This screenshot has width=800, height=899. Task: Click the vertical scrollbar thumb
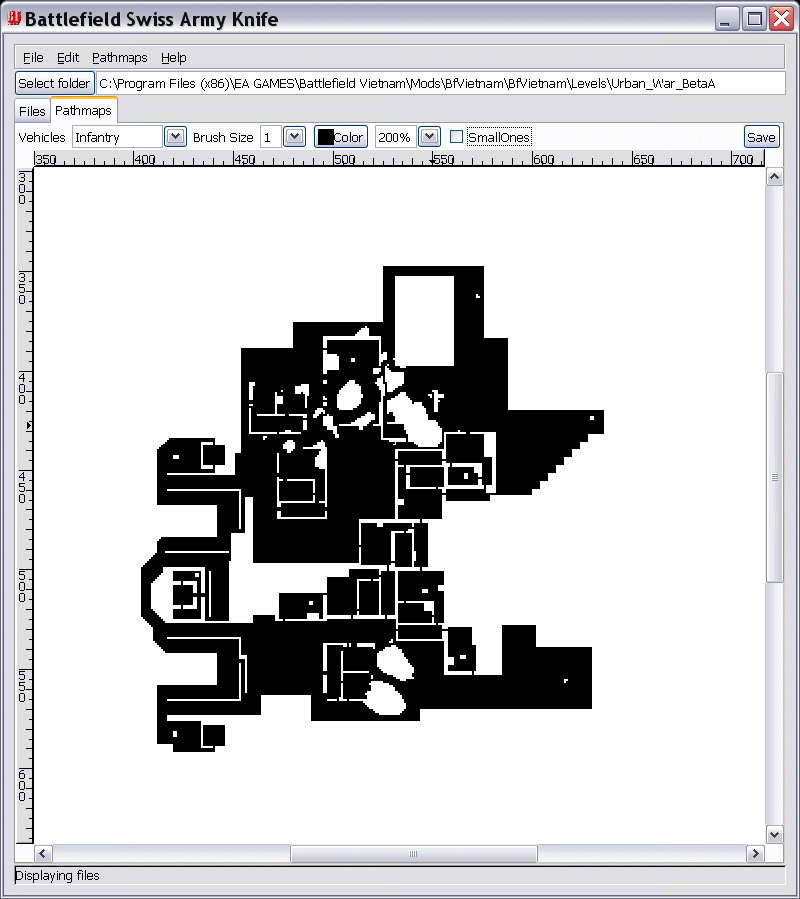[x=774, y=477]
